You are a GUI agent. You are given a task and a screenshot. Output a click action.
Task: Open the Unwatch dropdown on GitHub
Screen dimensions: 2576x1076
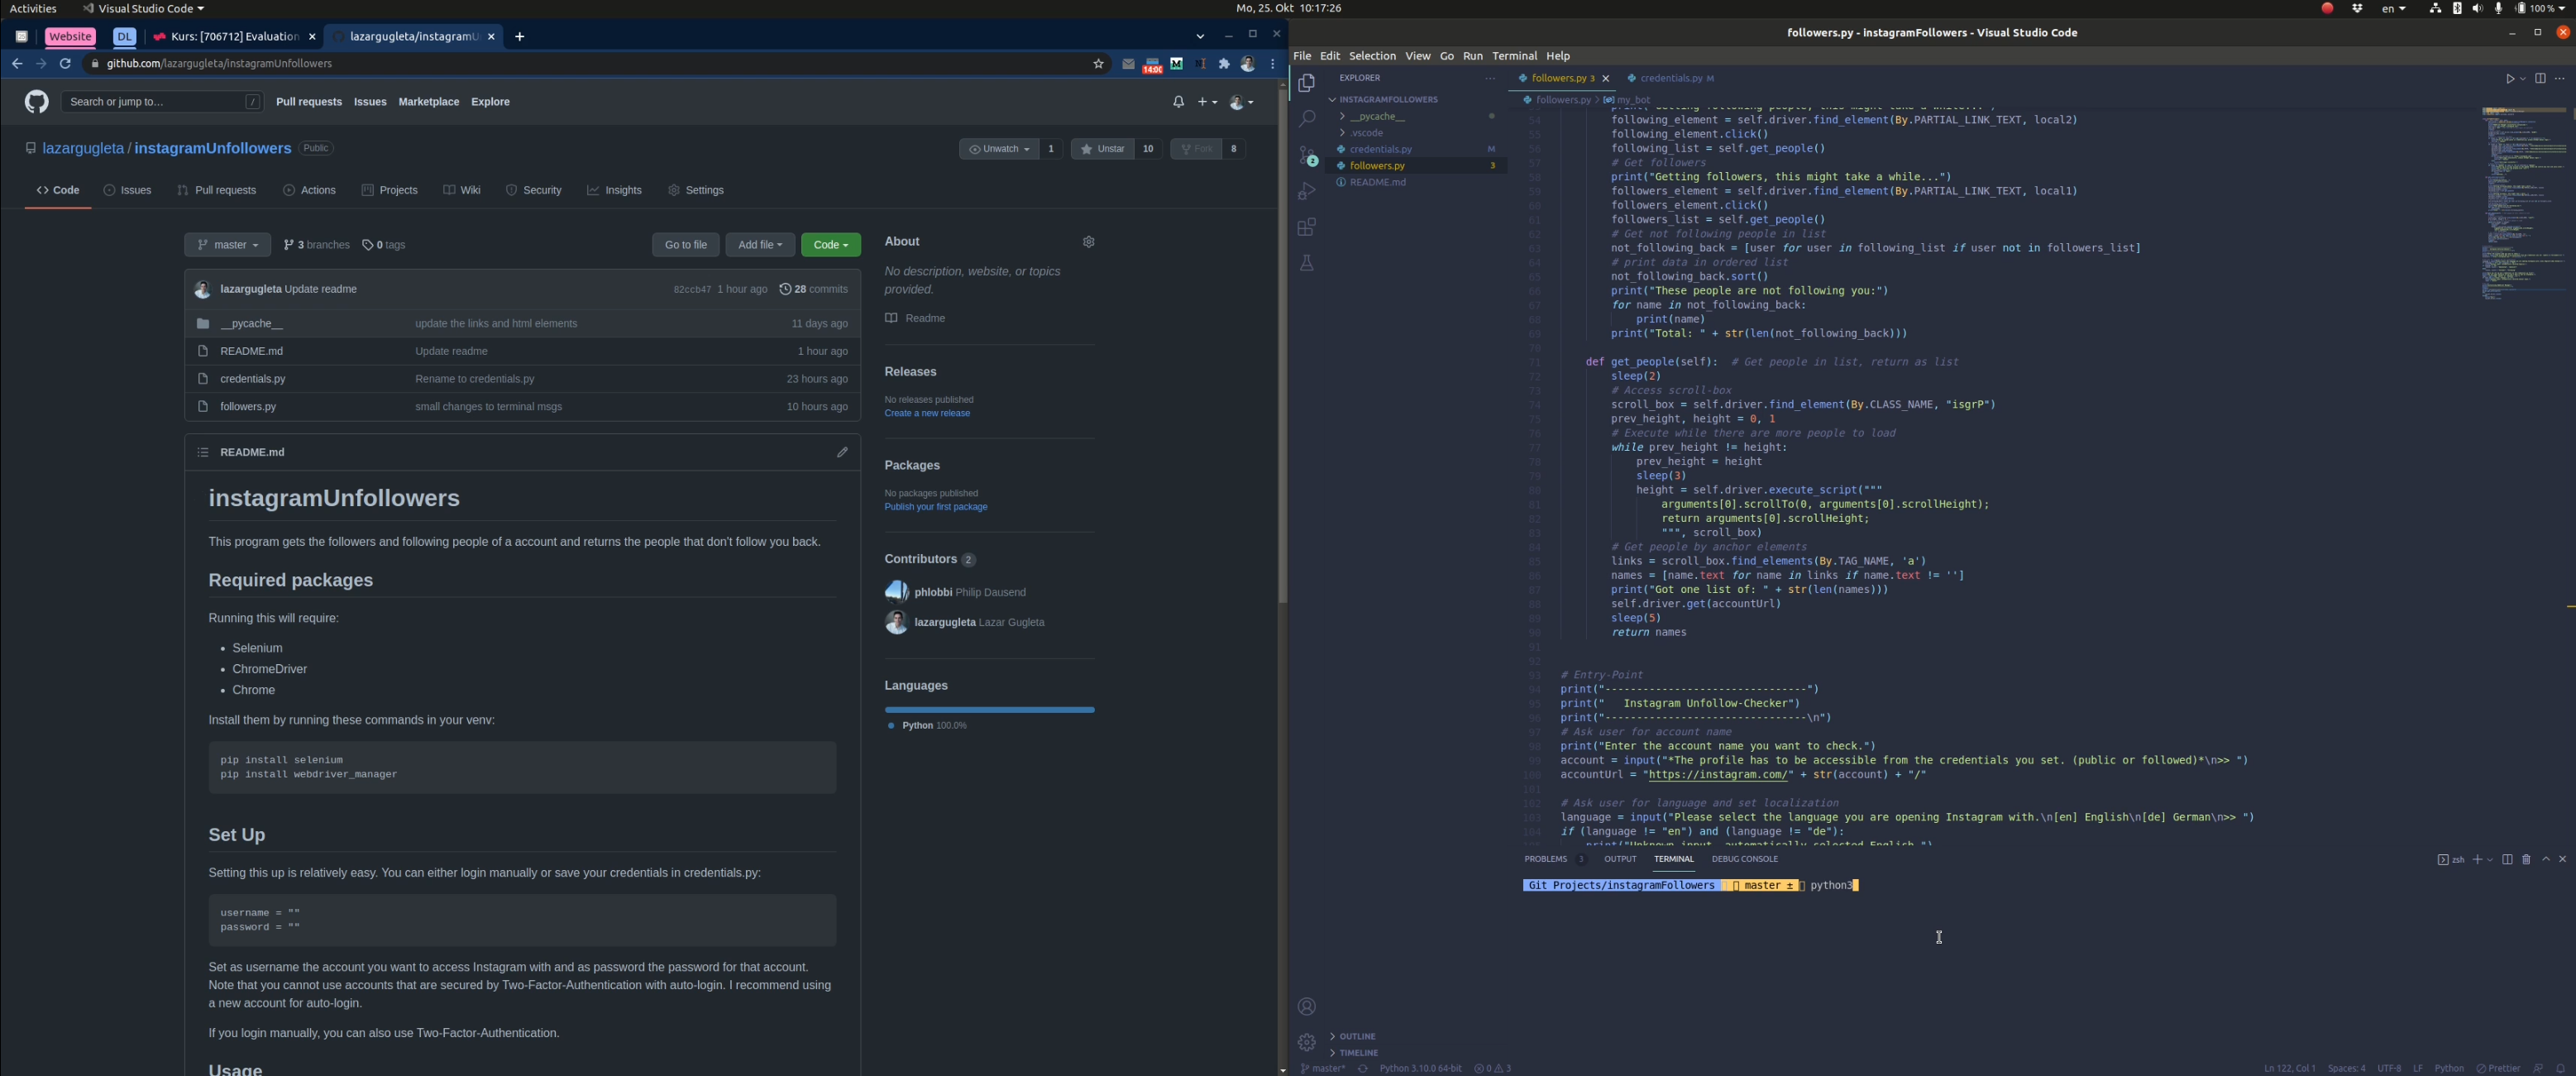pos(999,149)
